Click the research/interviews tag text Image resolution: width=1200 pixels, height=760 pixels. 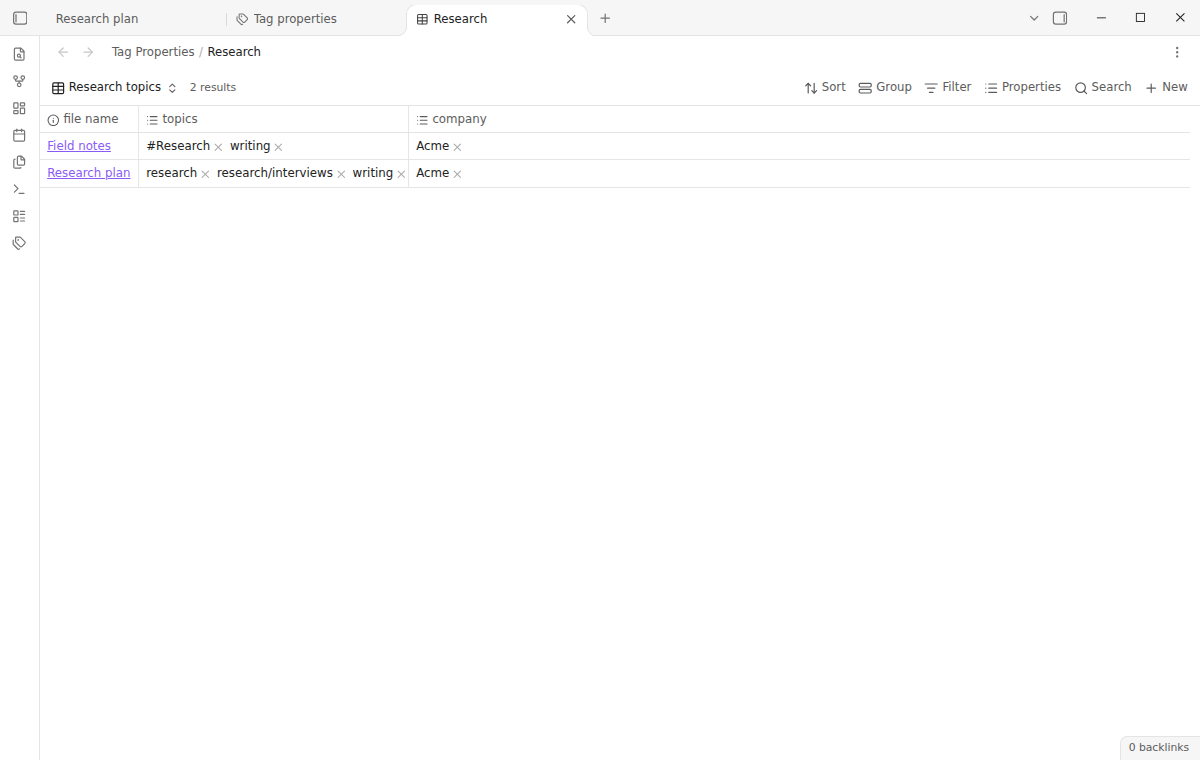275,173
